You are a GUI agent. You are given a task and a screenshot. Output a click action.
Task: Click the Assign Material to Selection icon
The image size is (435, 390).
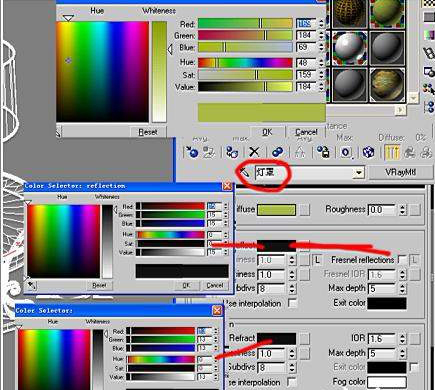[232, 152]
